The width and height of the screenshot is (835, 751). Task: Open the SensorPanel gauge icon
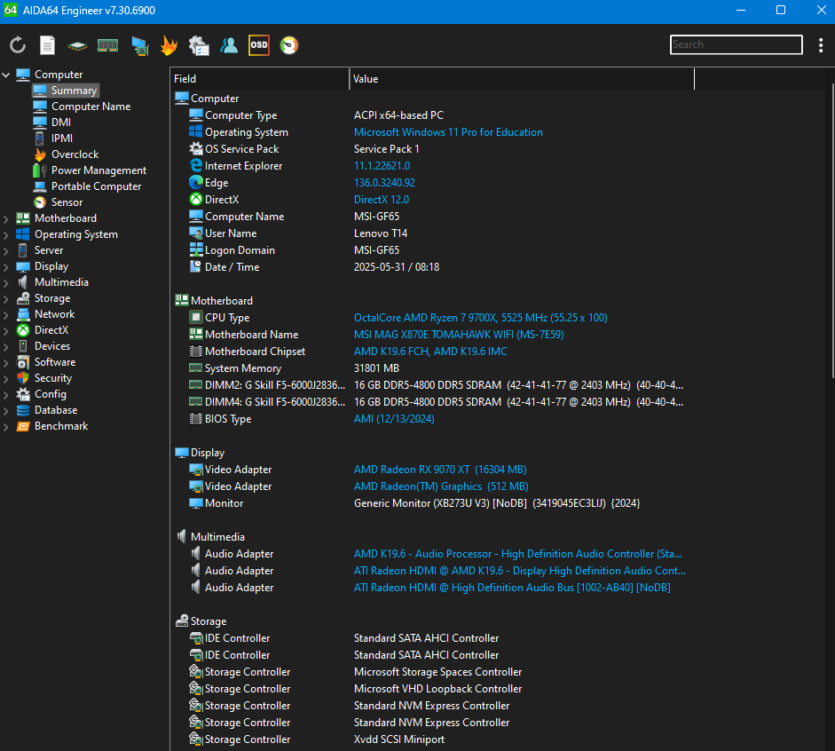click(289, 45)
